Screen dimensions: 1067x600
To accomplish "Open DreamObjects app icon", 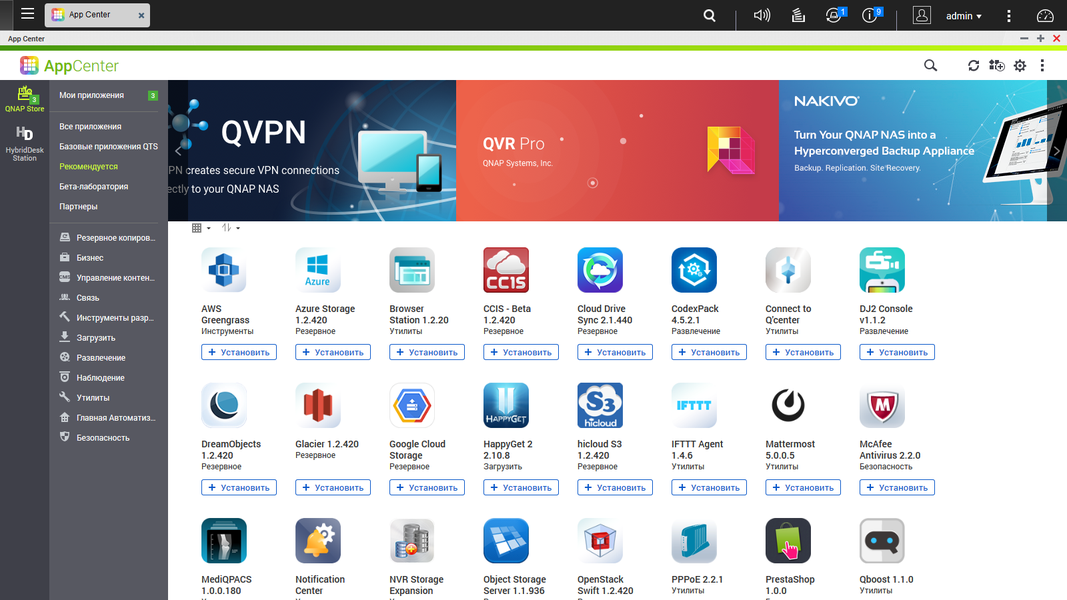I will click(224, 405).
